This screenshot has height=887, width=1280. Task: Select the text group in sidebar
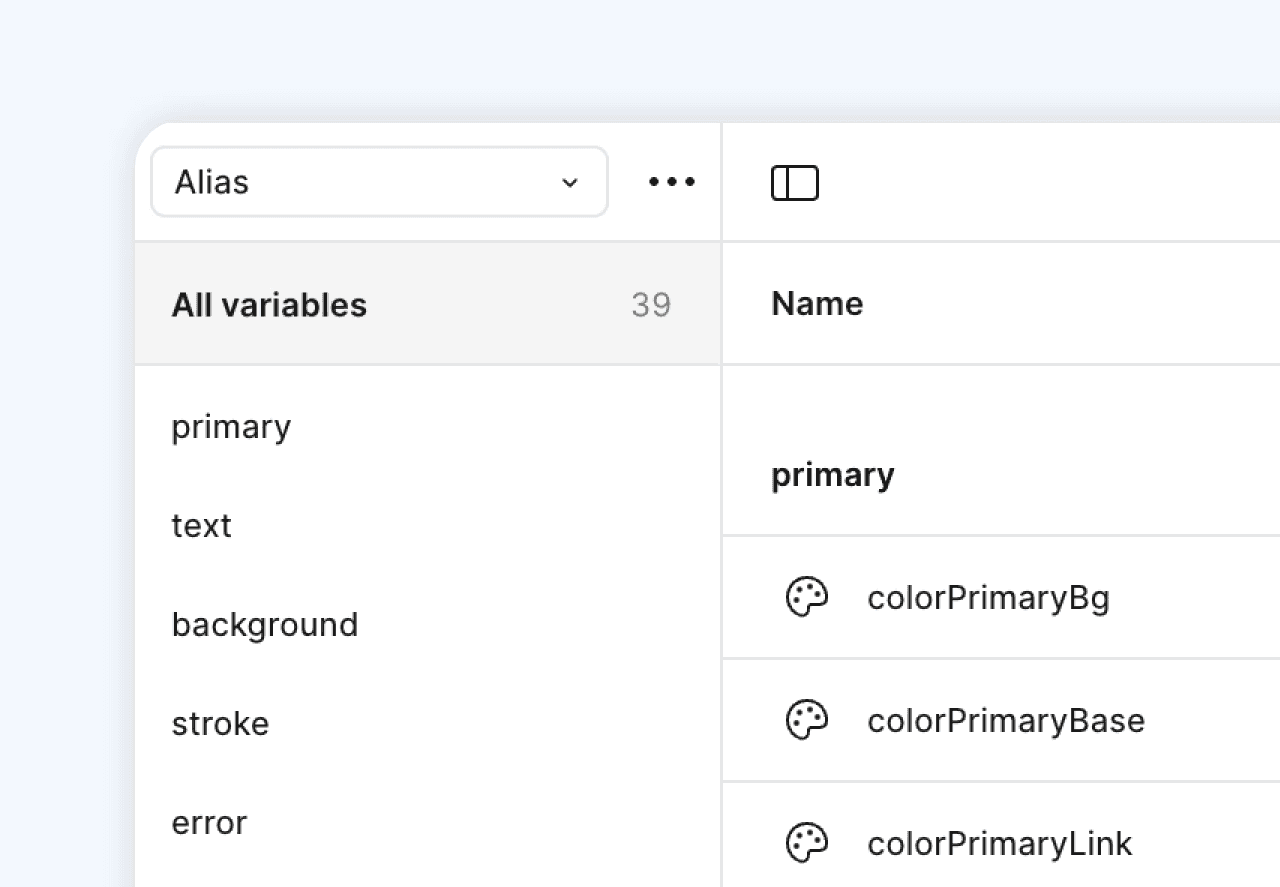pyautogui.click(x=202, y=526)
